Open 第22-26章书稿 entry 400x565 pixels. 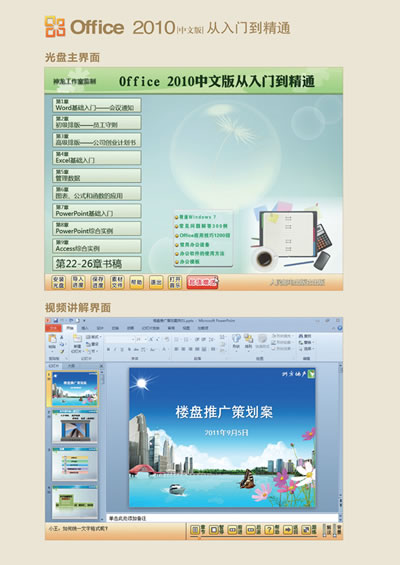coord(97,263)
